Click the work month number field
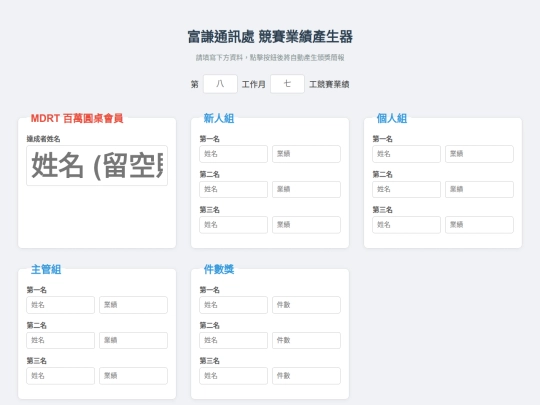The image size is (540, 405). tap(220, 84)
